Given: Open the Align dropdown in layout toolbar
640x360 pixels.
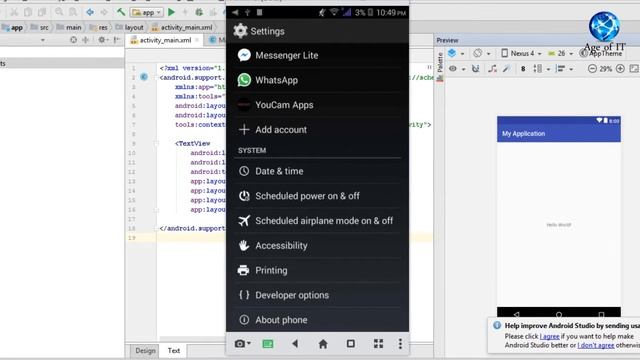Looking at the screenshot, I should pyautogui.click(x=565, y=69).
